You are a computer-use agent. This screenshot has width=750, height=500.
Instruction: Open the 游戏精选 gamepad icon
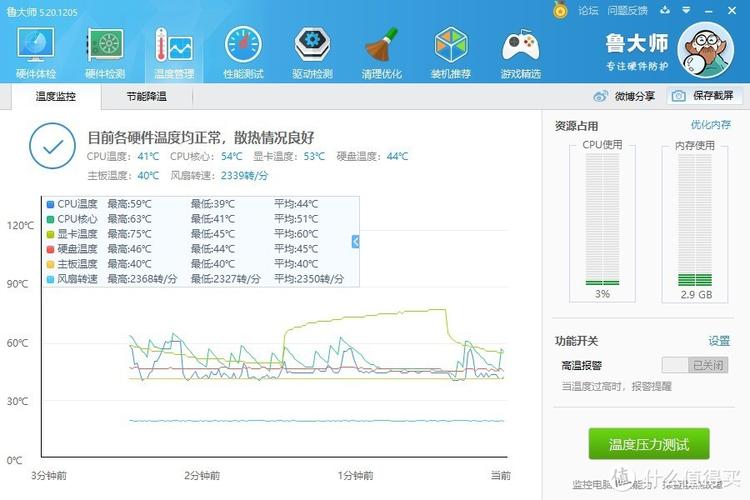coord(520,48)
